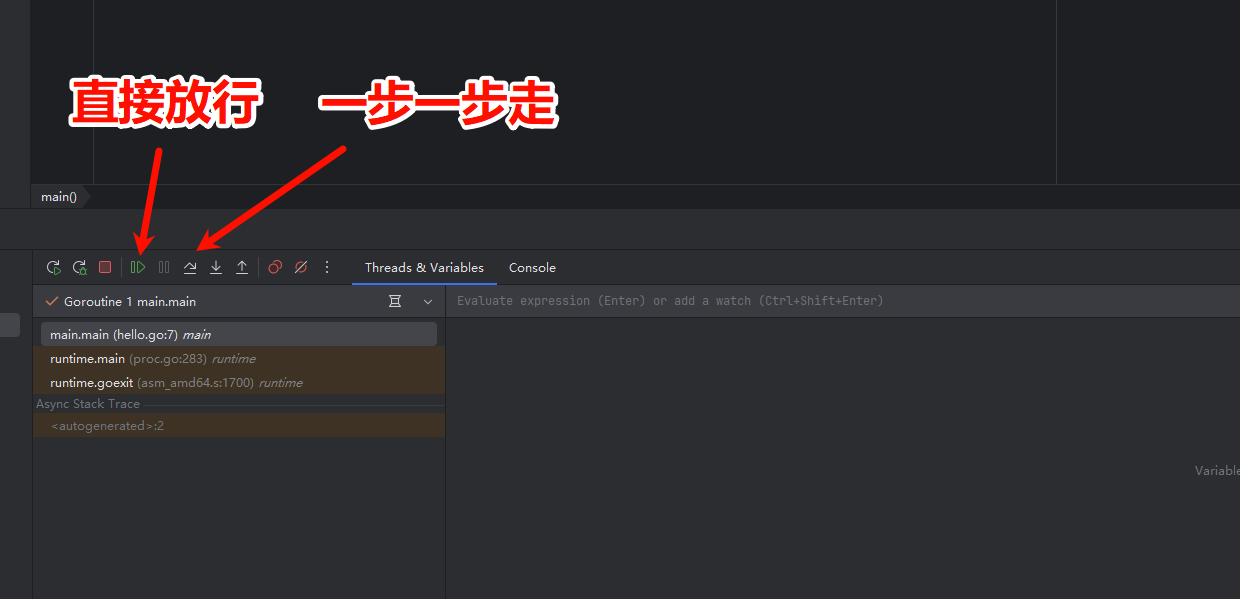Image resolution: width=1240 pixels, height=599 pixels.
Task: Click the frames filter icon beside Goroutine 1
Action: point(395,302)
